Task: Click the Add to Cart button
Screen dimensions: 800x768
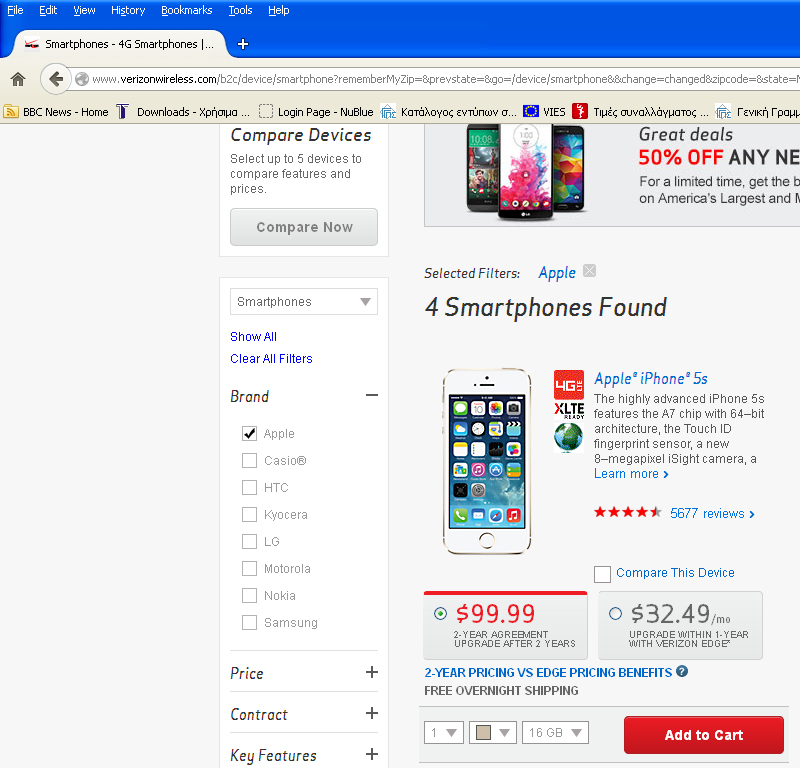Action: click(704, 735)
